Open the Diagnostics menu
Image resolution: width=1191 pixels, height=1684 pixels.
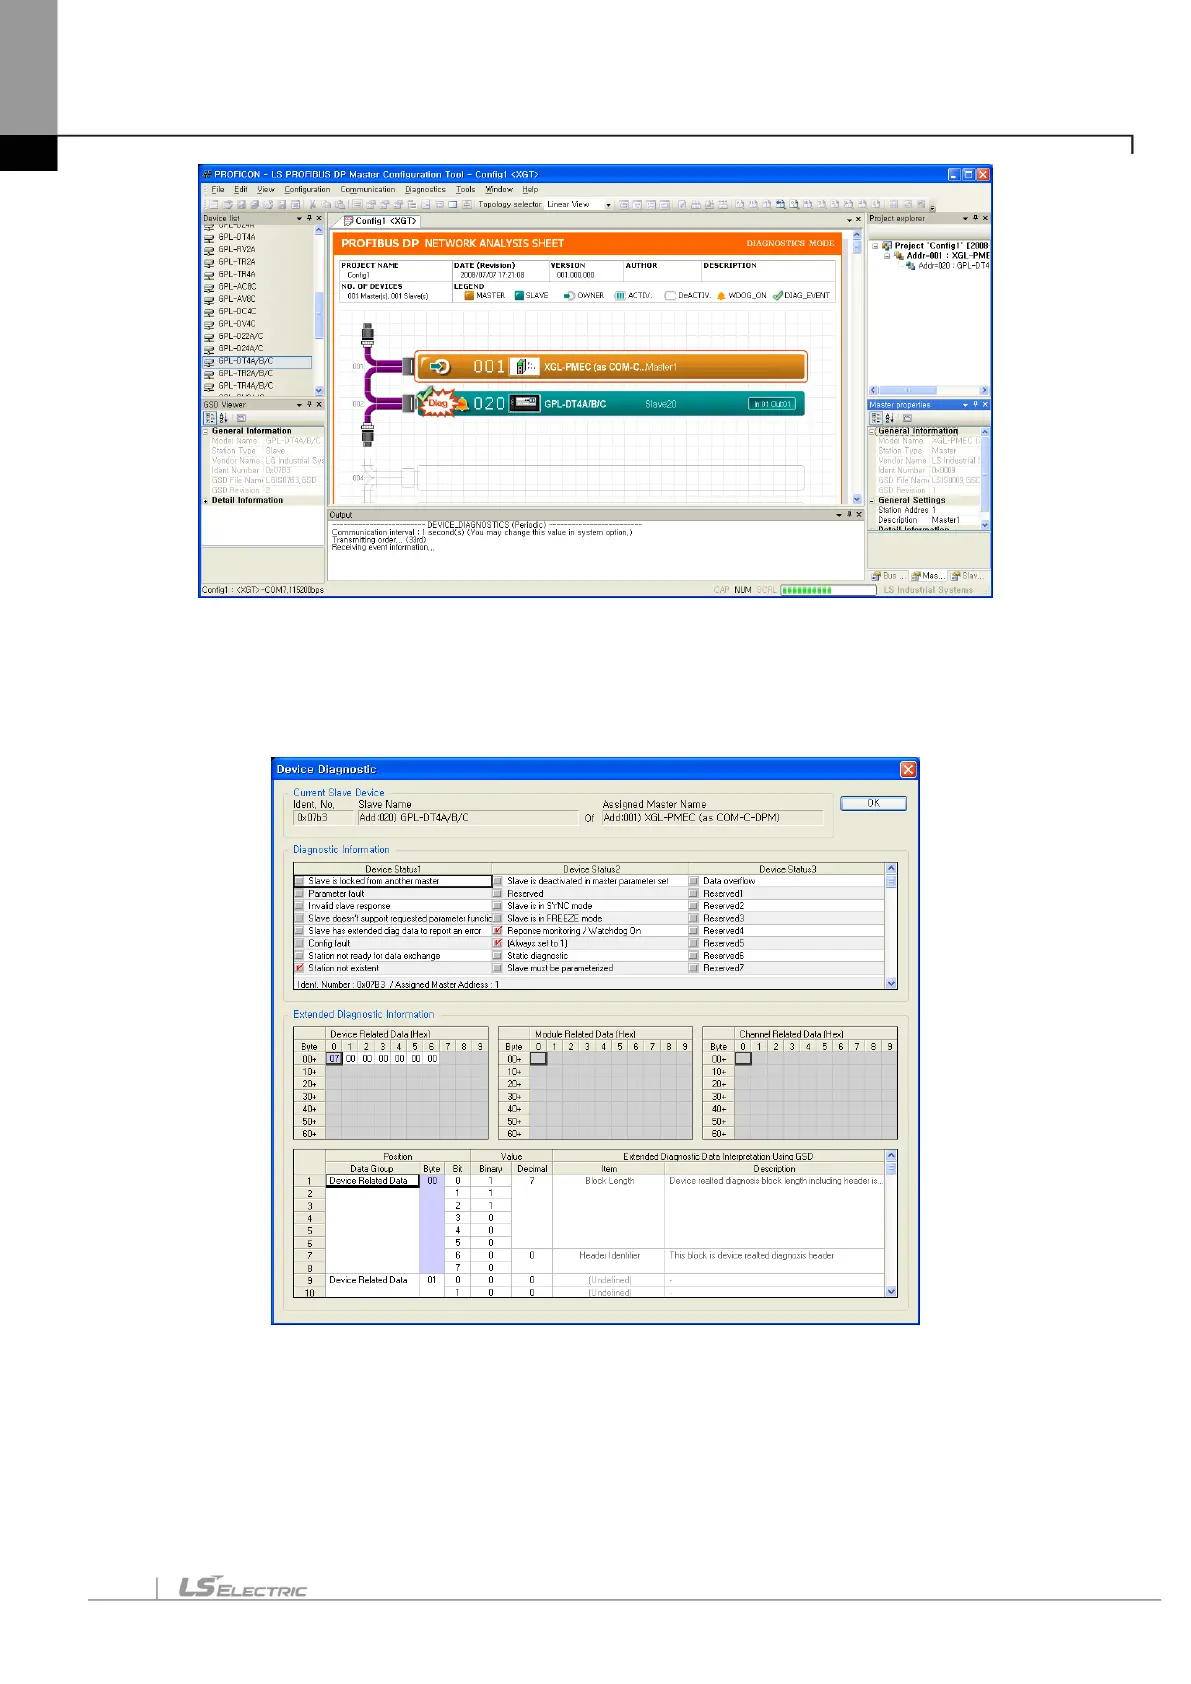[425, 189]
